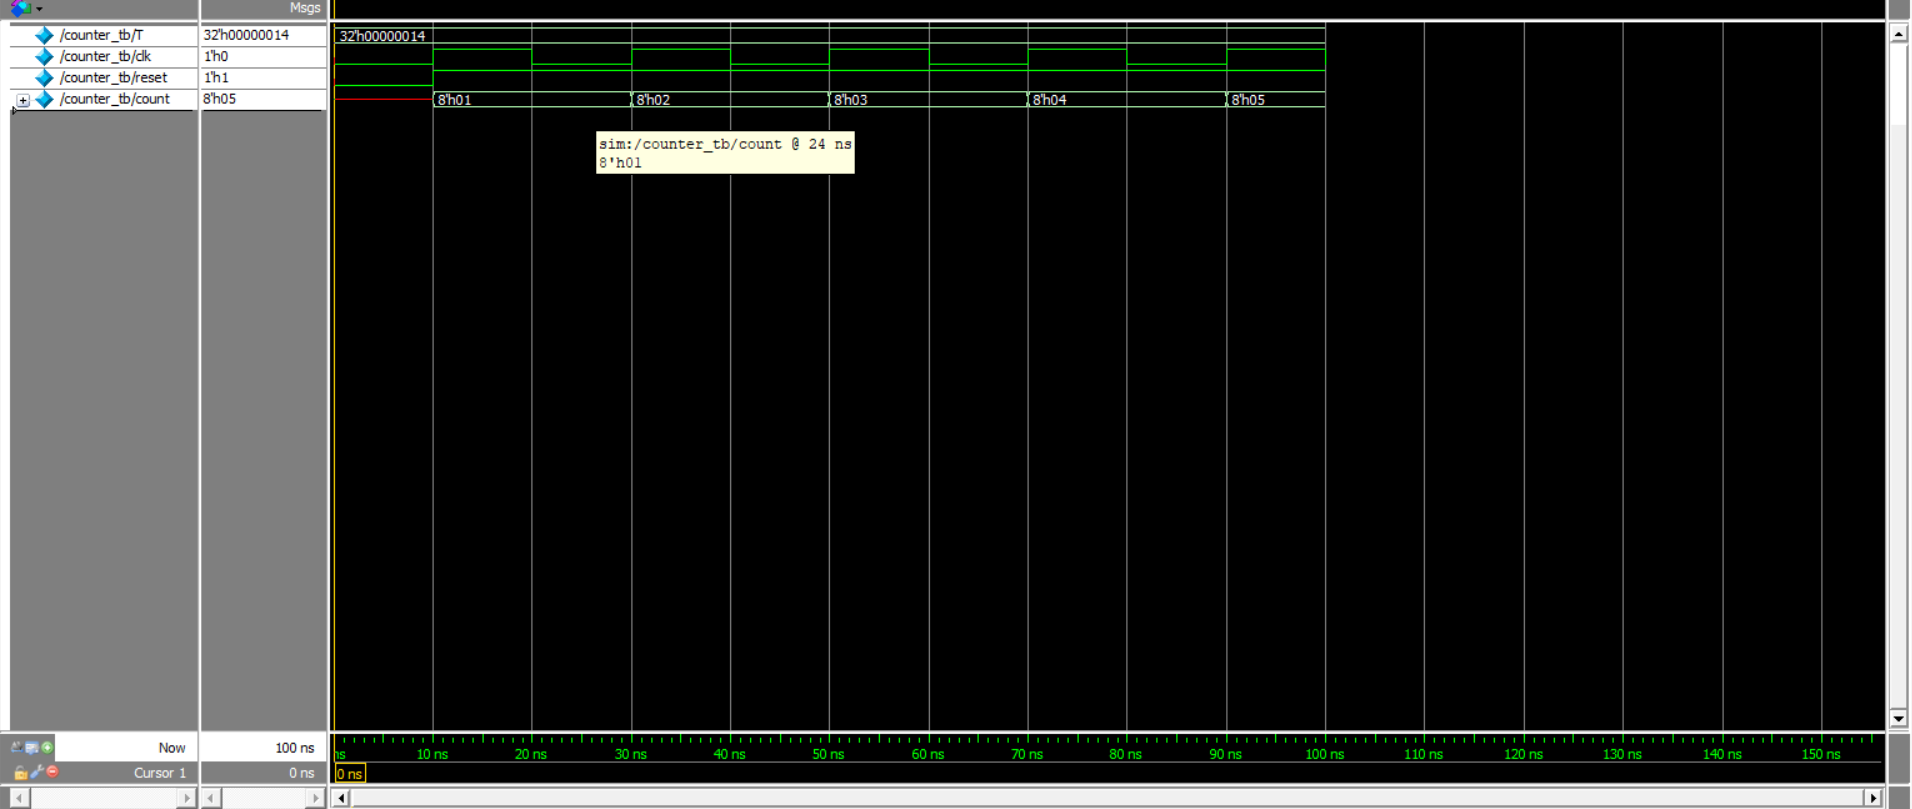Click the value 32'h00000014 in Msgs column

(246, 35)
